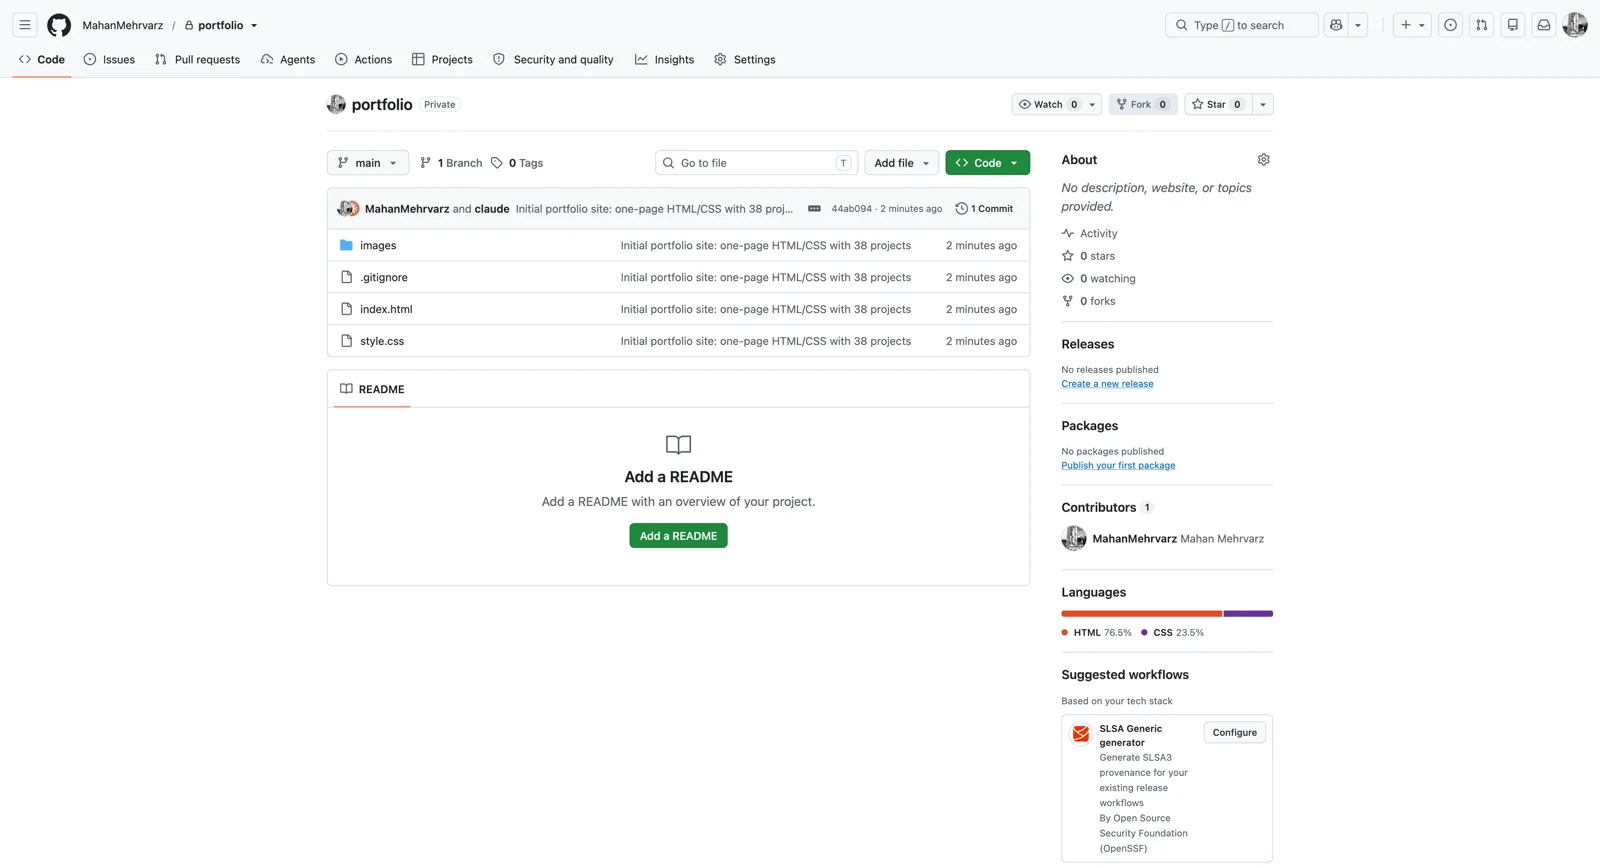Expand the Add file dropdown
This screenshot has width=1600, height=868.
pyautogui.click(x=901, y=163)
